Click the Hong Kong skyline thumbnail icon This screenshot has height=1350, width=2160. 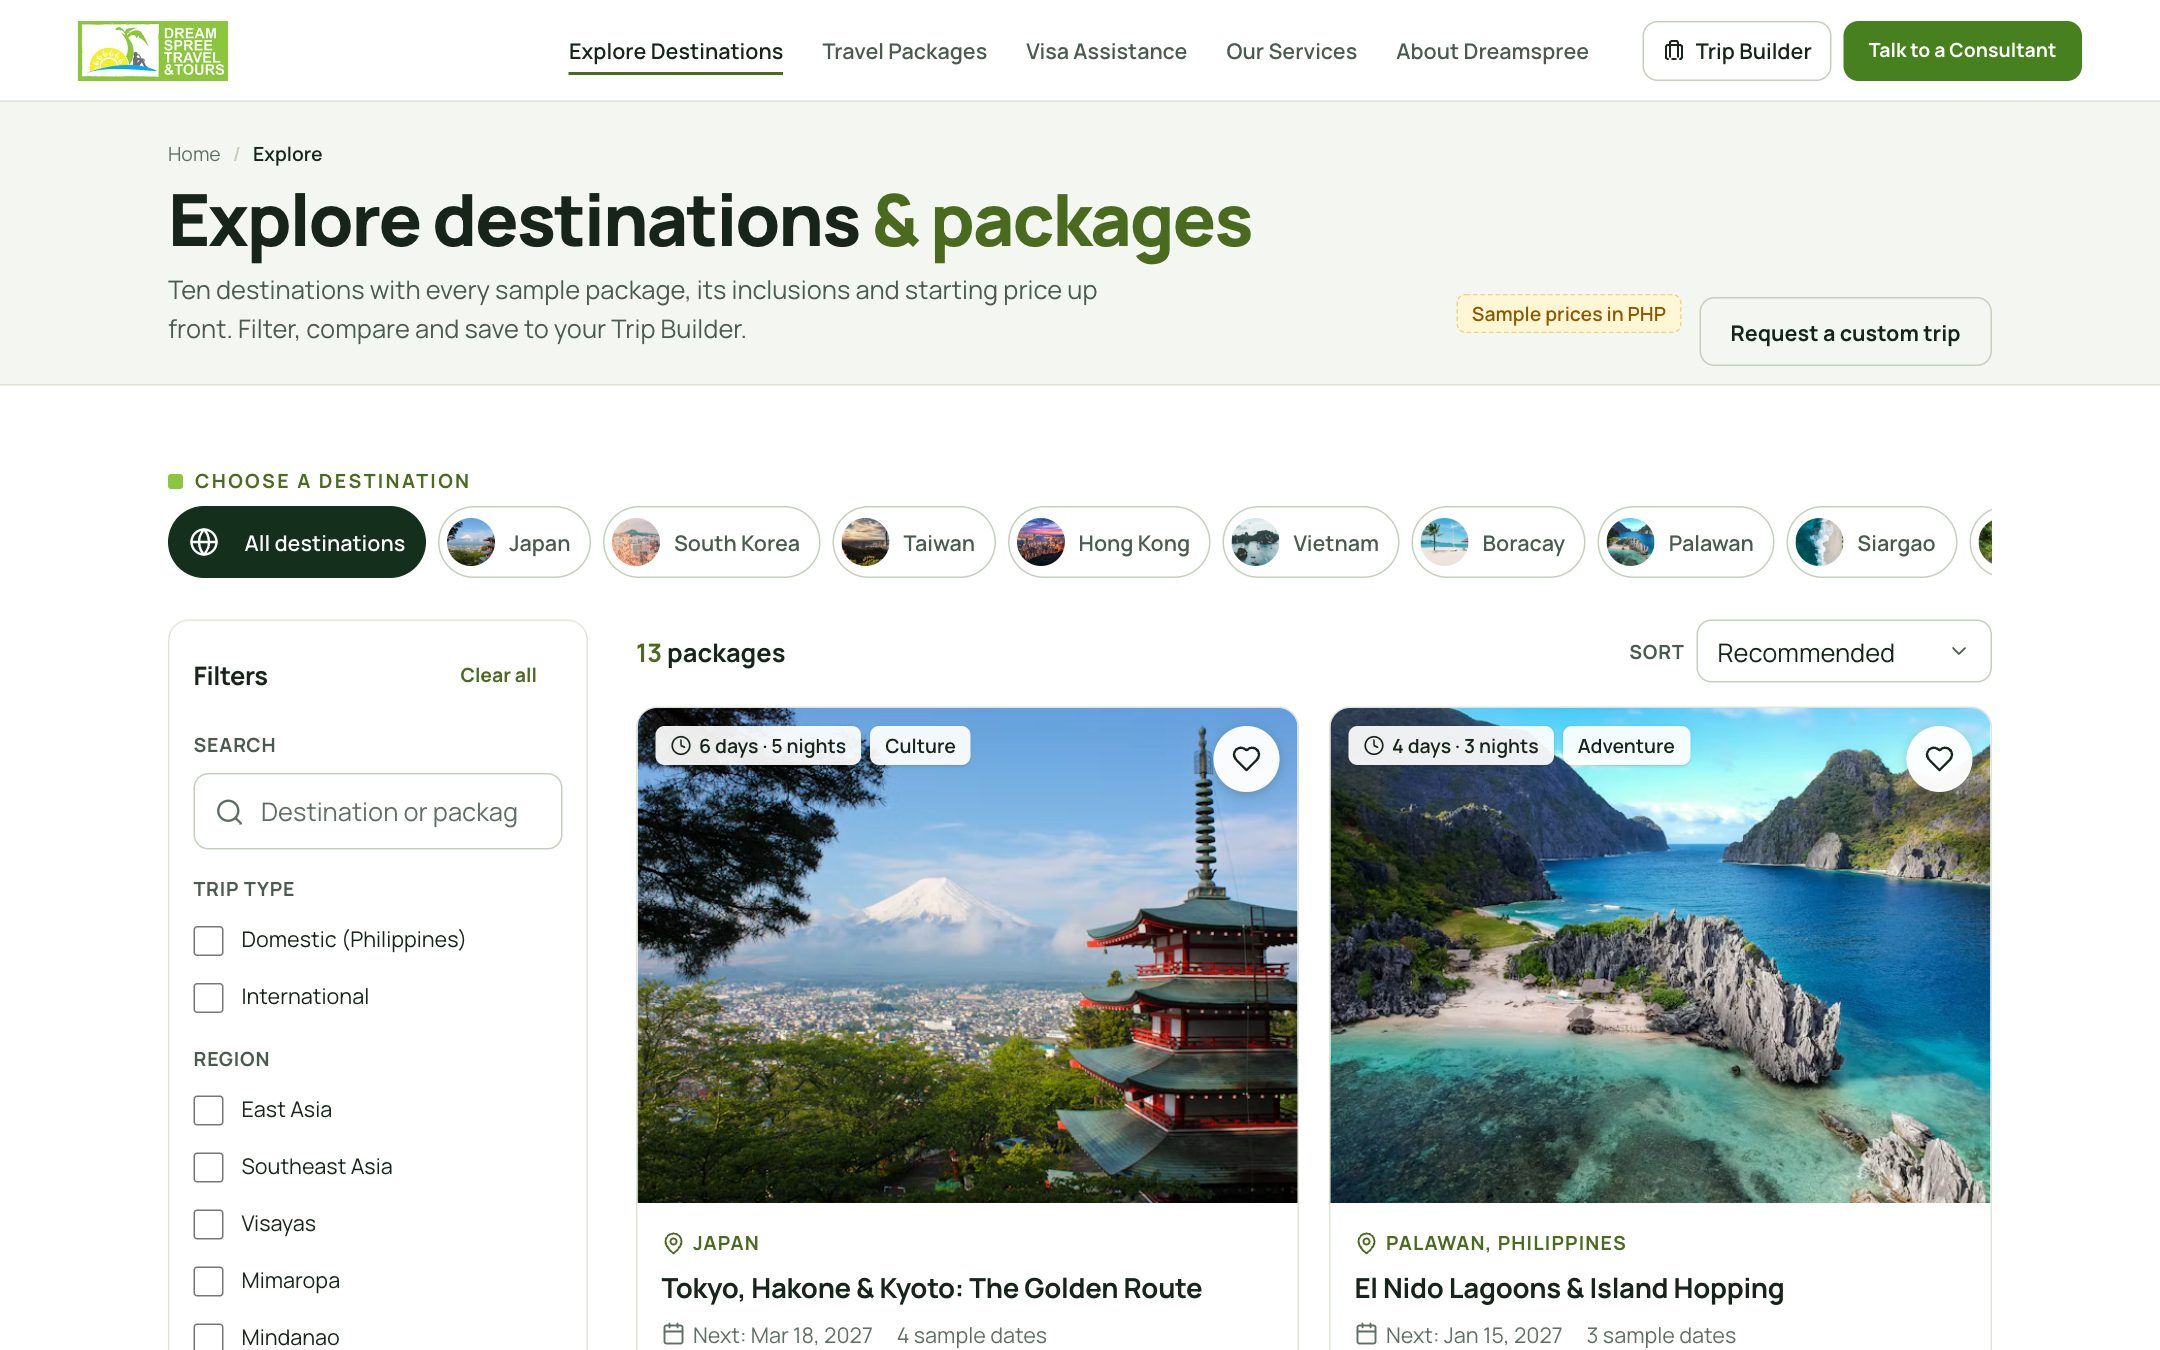pyautogui.click(x=1041, y=542)
